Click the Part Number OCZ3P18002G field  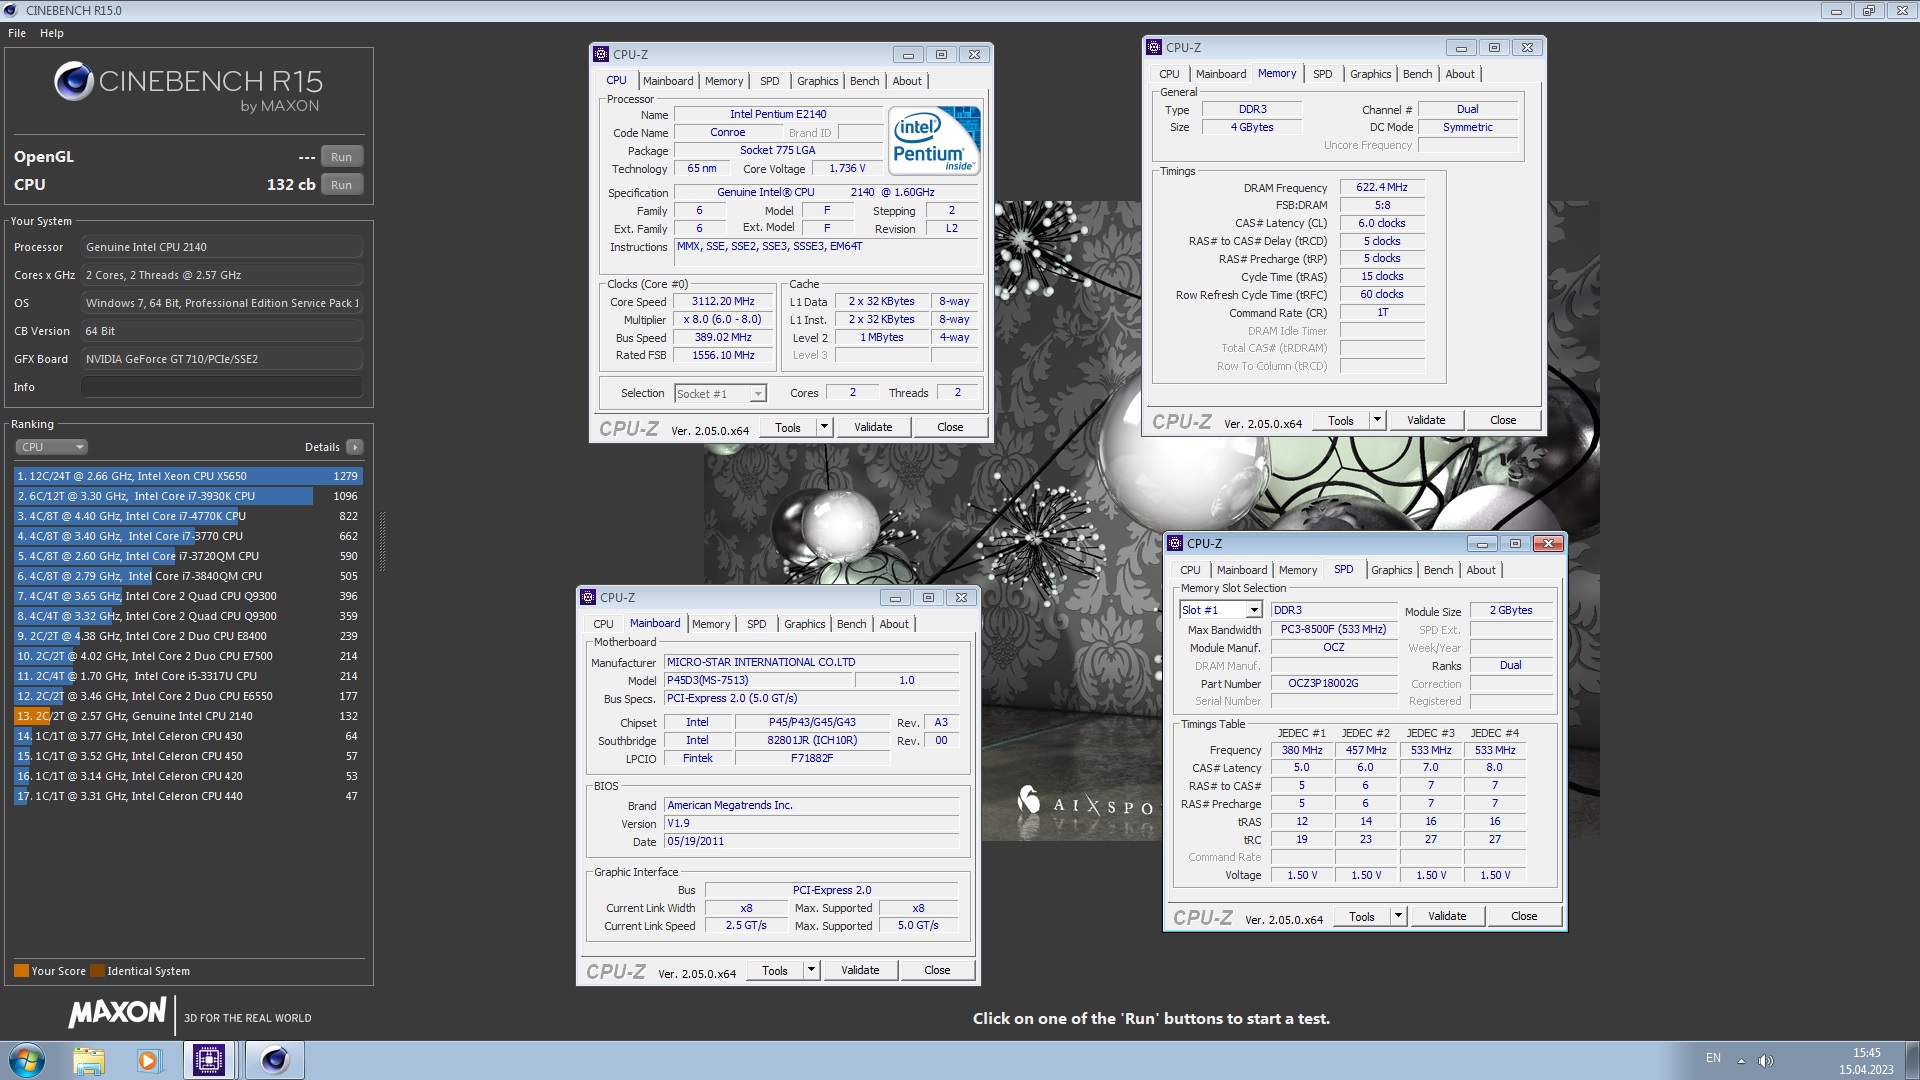(x=1334, y=684)
